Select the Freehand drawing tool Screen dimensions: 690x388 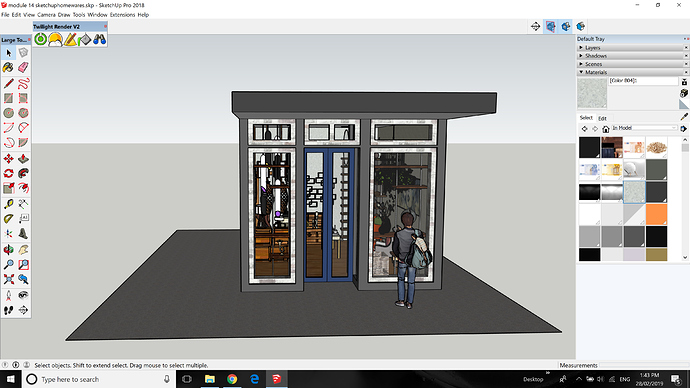coord(23,83)
